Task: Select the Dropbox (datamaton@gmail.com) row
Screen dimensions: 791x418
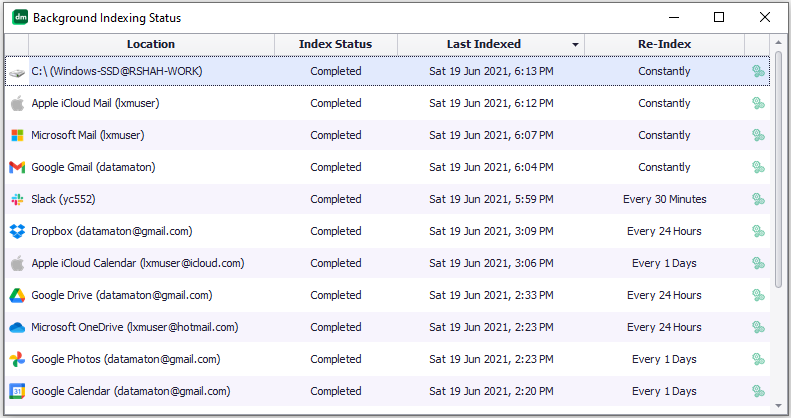Action: 387,231
